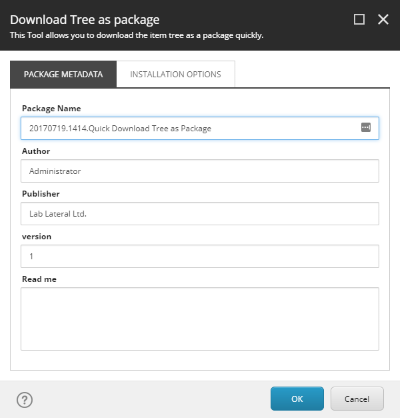400x418 pixels.
Task: Click the version label
Action: point(37,236)
